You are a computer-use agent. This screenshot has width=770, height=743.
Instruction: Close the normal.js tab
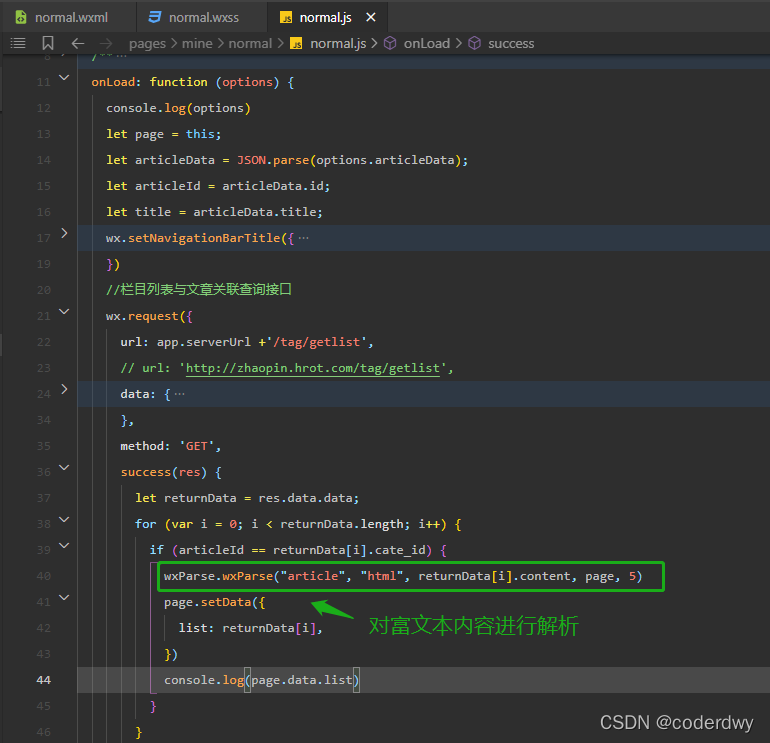[371, 17]
